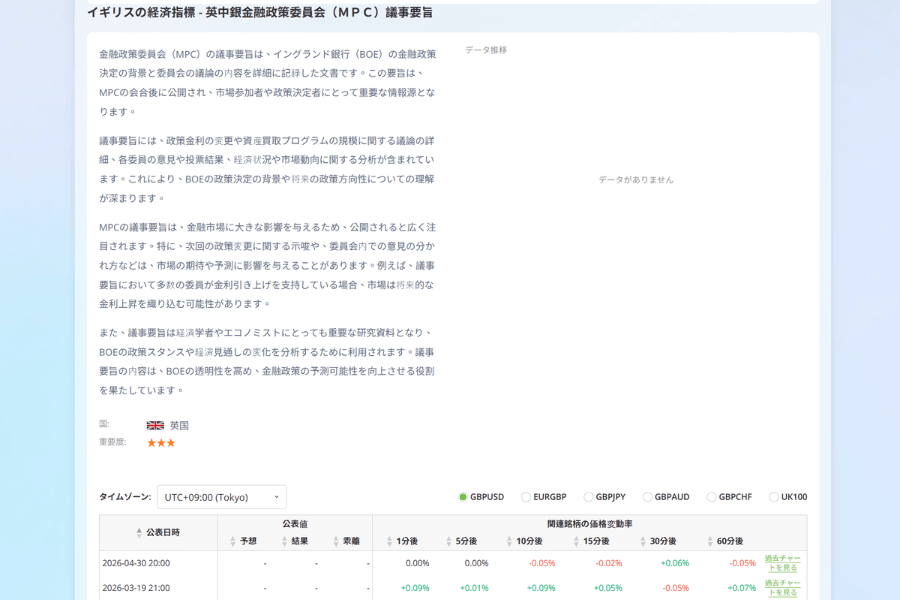Image resolution: width=900 pixels, height=600 pixels.
Task: Click the +0.07% value in 2026-03-19 row
Action: coord(742,588)
